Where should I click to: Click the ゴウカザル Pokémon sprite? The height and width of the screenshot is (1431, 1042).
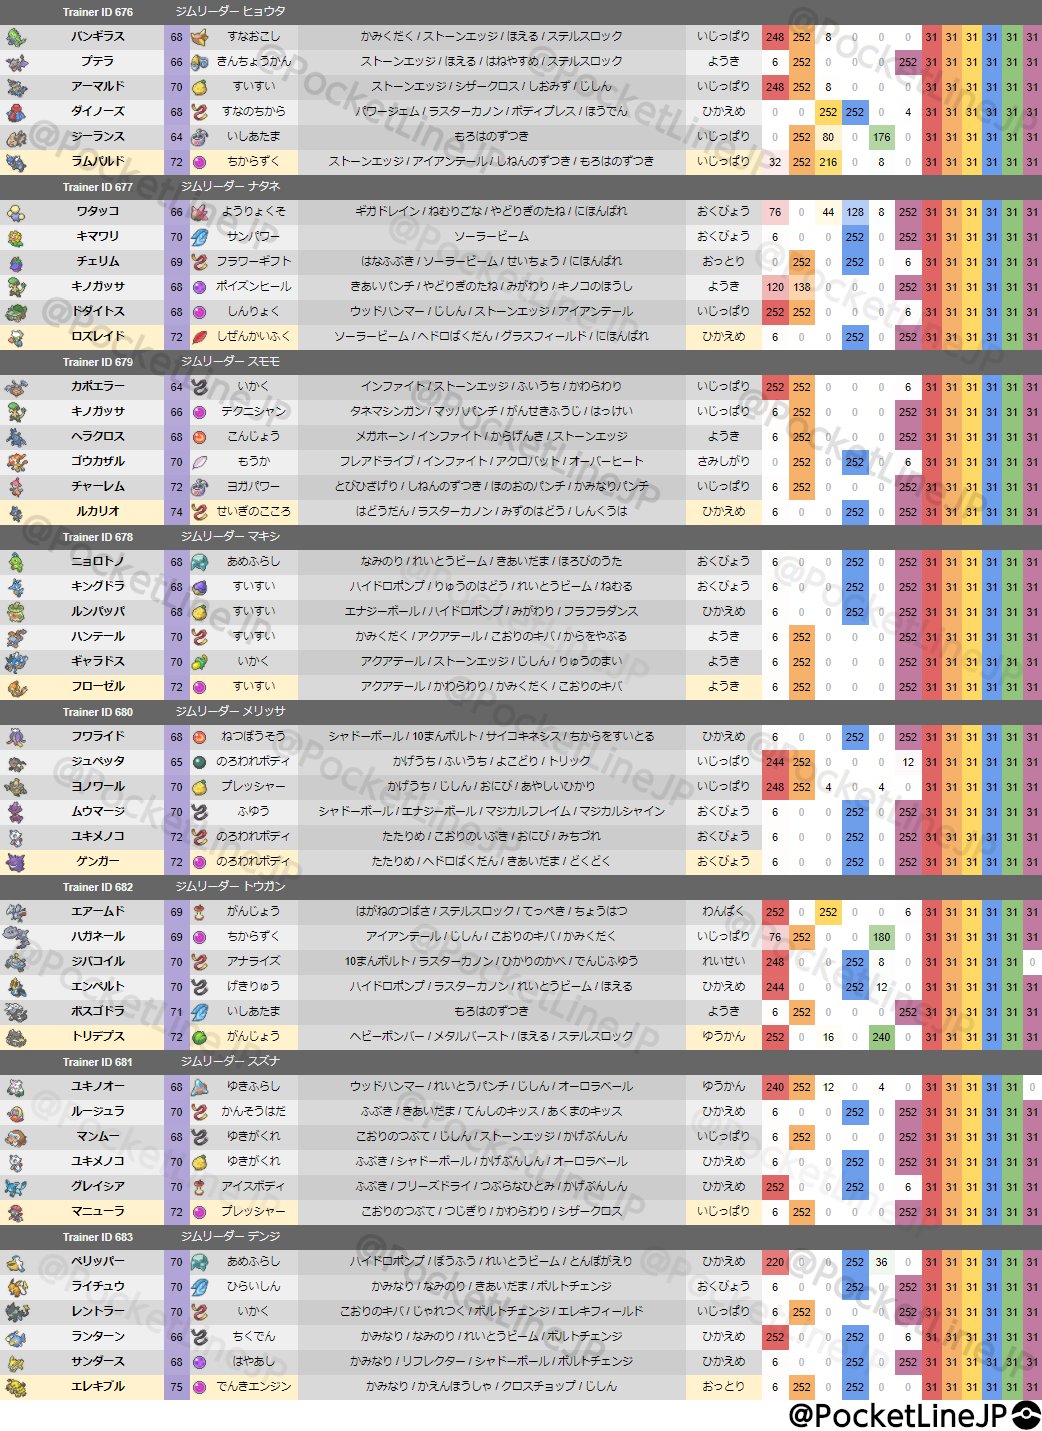(16, 462)
